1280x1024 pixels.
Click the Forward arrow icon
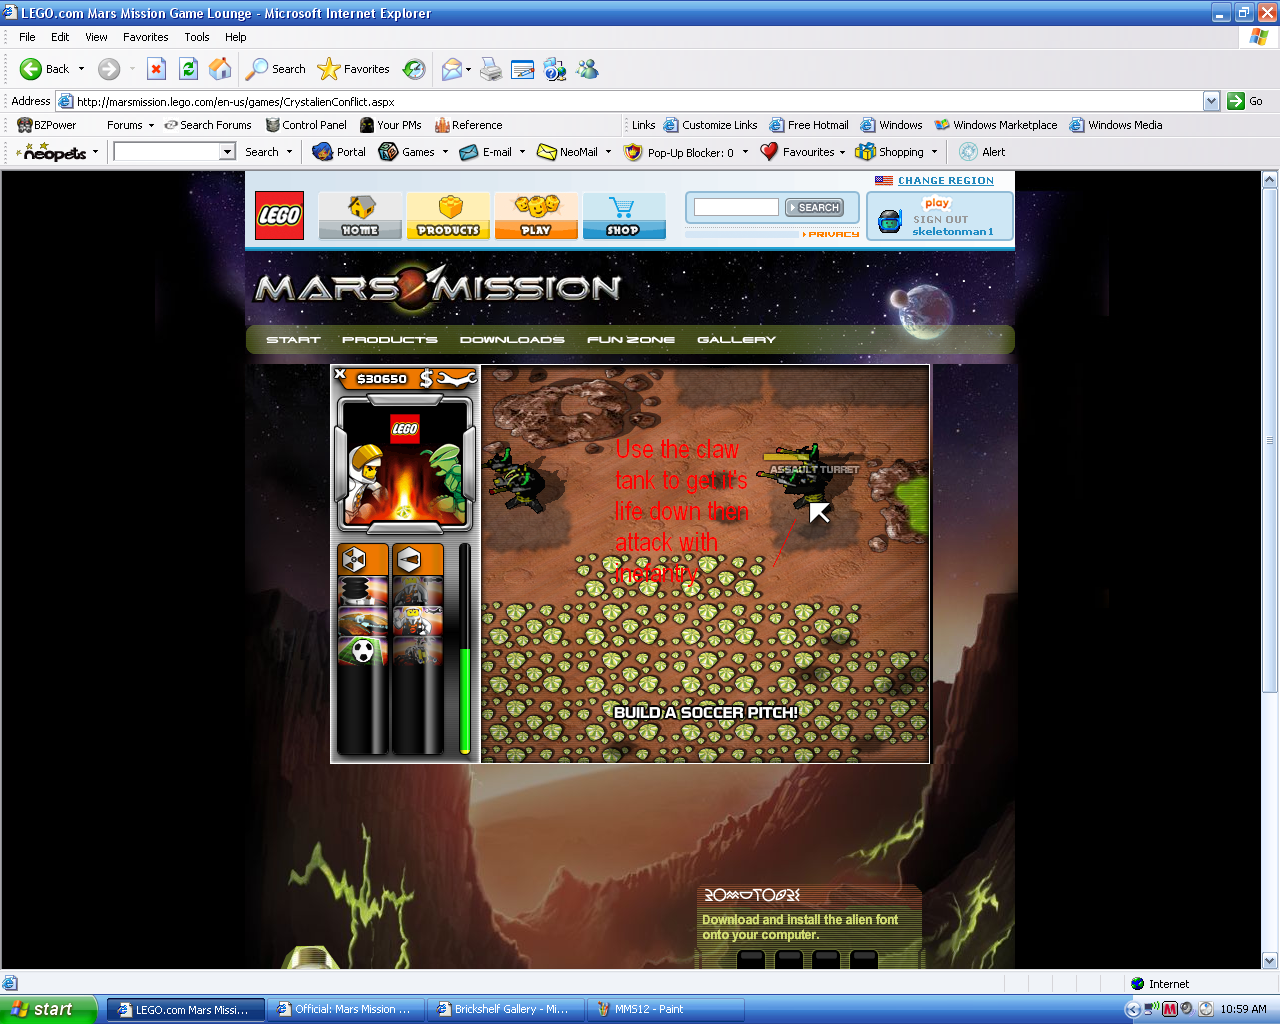pyautogui.click(x=109, y=69)
